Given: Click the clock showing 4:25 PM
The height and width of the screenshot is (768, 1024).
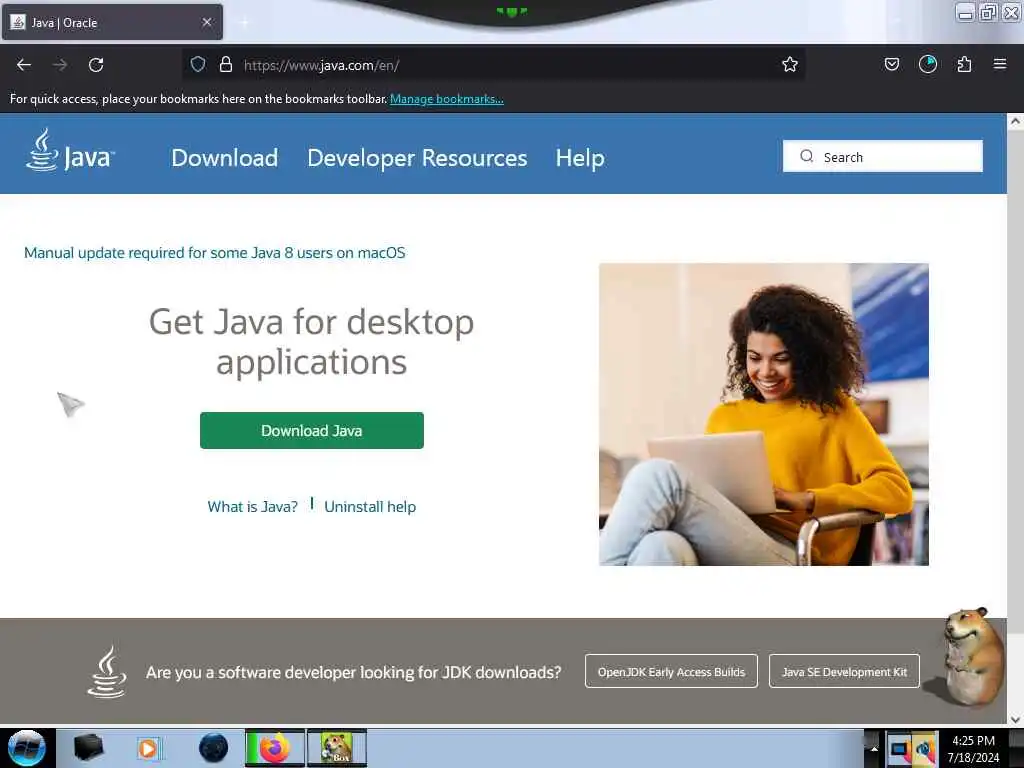Looking at the screenshot, I should coord(973,741).
